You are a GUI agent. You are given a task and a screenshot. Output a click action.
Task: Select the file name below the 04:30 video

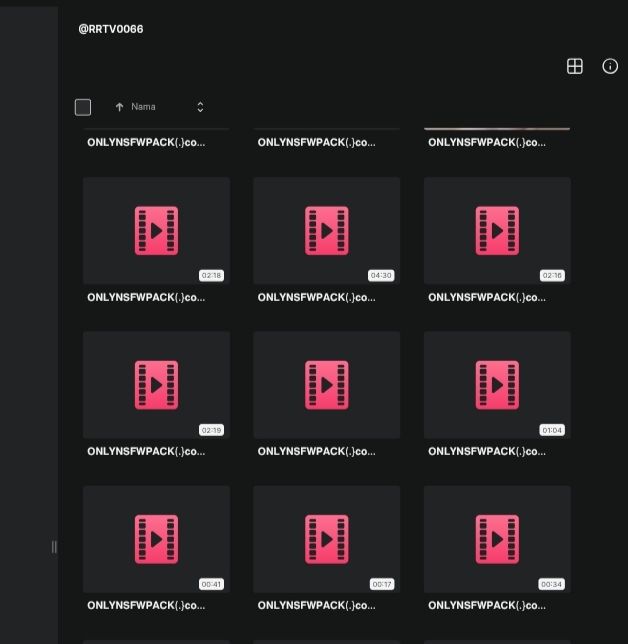coord(317,297)
